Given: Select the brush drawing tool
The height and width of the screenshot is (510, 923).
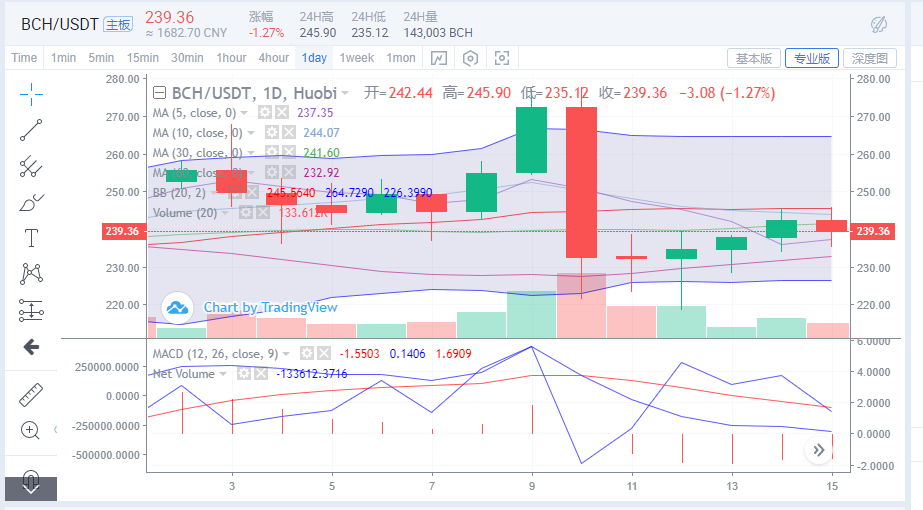Looking at the screenshot, I should tap(31, 203).
